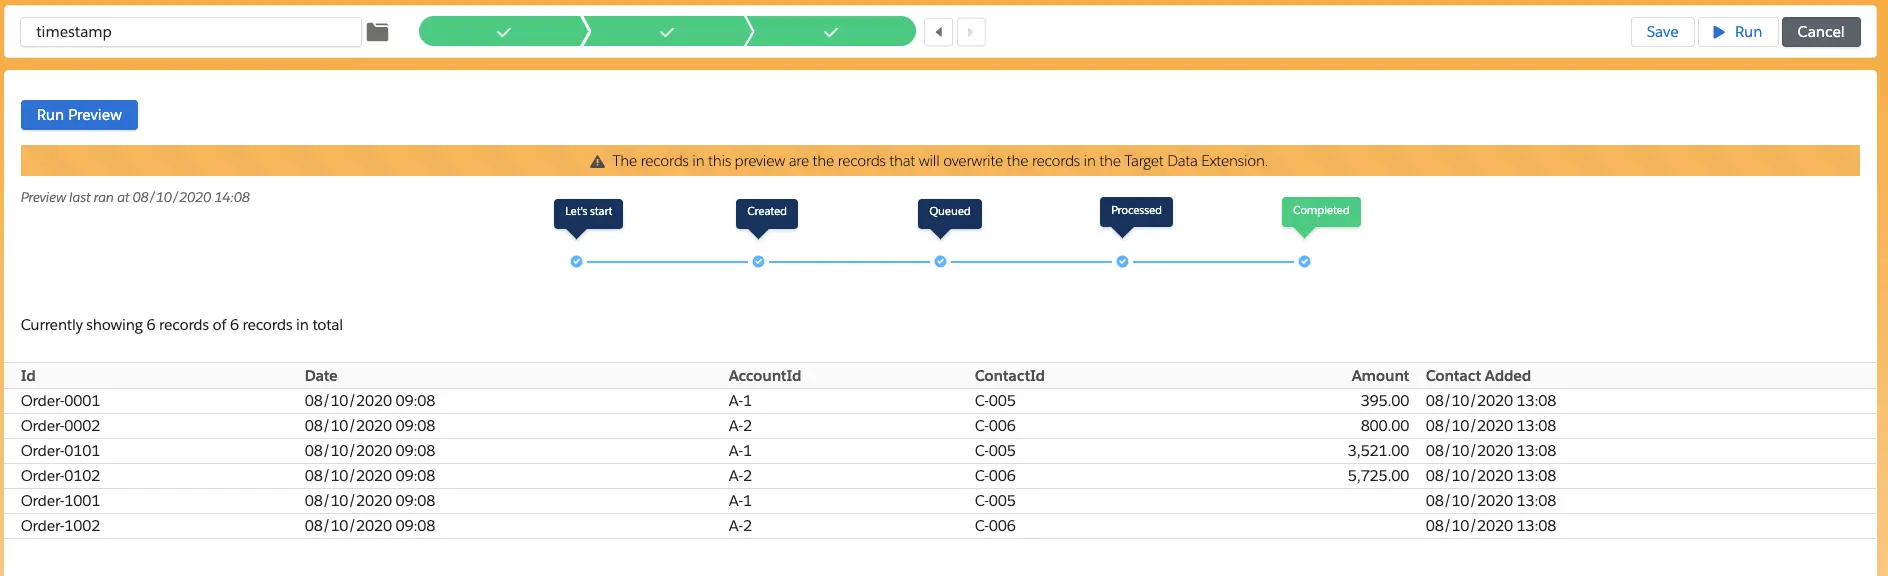Click the green Completed status label
The width and height of the screenshot is (1888, 576).
coord(1320,211)
